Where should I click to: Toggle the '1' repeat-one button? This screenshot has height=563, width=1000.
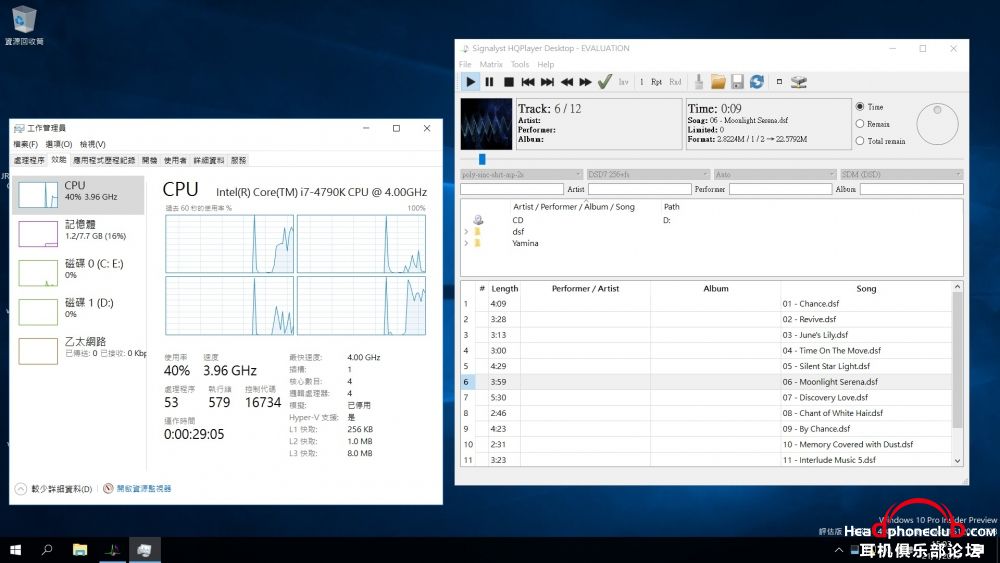point(642,82)
